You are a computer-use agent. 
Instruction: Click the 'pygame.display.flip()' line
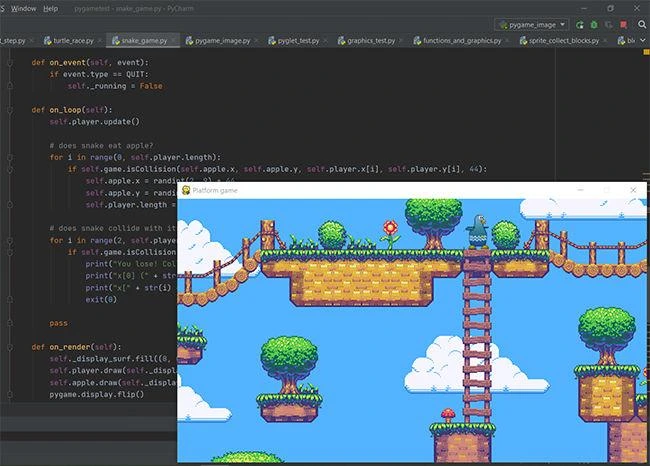97,394
